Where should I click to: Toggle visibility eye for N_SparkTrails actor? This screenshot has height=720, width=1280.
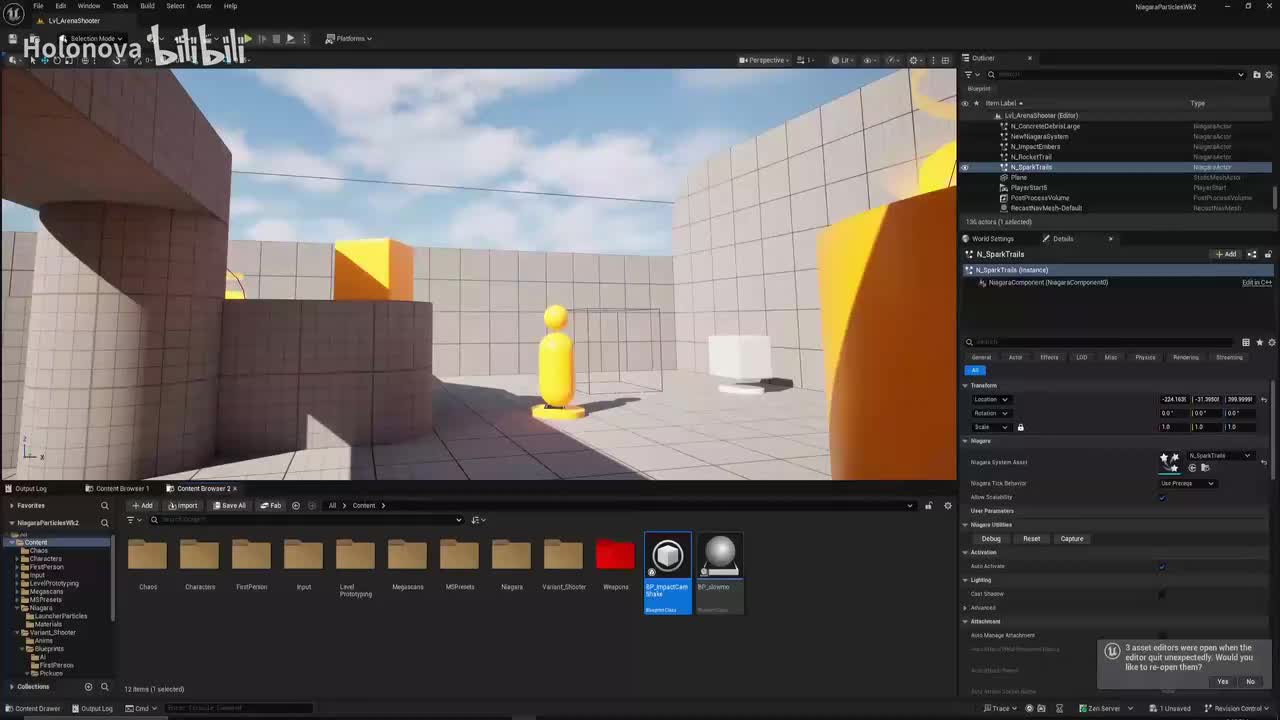tap(965, 167)
